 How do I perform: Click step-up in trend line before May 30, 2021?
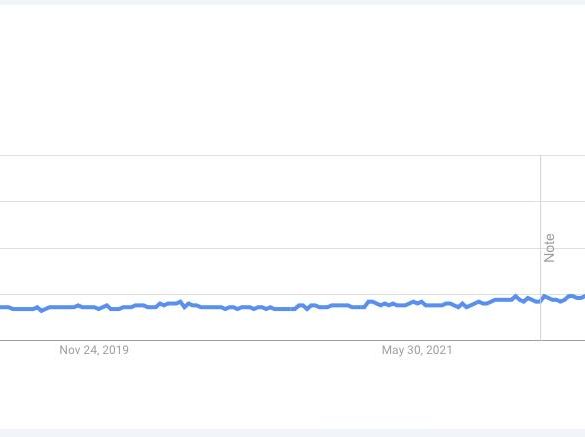(x=367, y=304)
